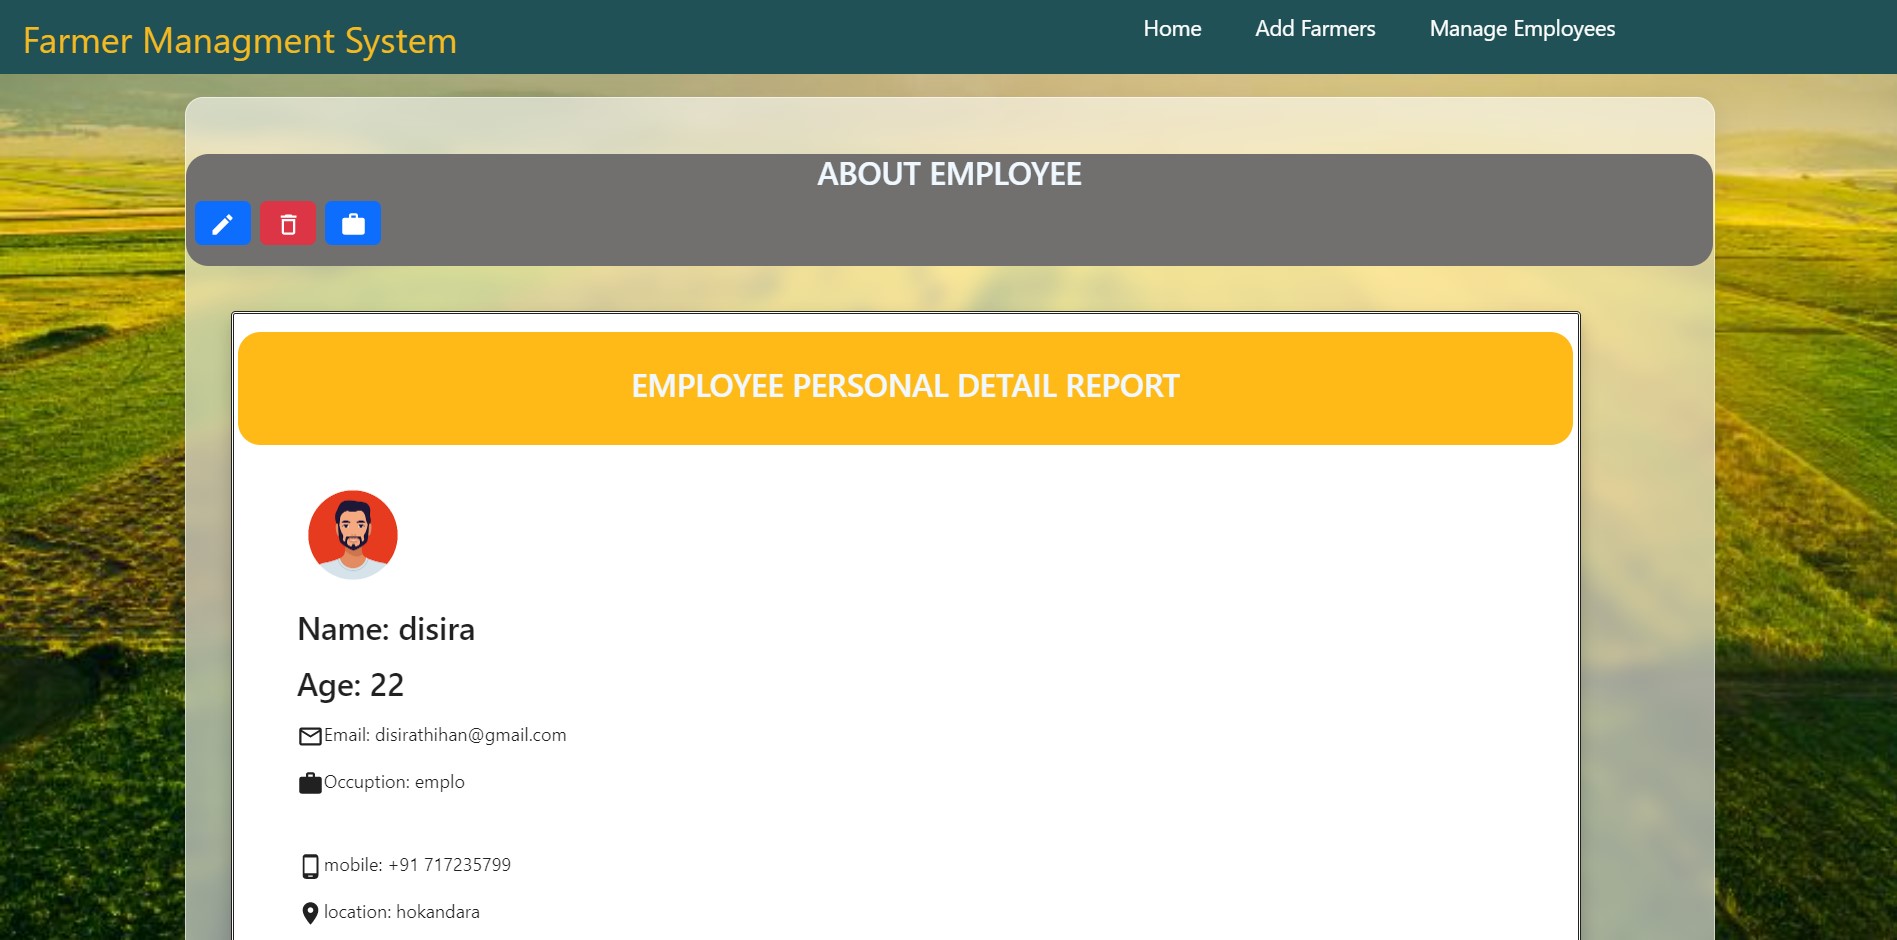Click the employee avatar picture
This screenshot has width=1897, height=940.
pyautogui.click(x=351, y=534)
